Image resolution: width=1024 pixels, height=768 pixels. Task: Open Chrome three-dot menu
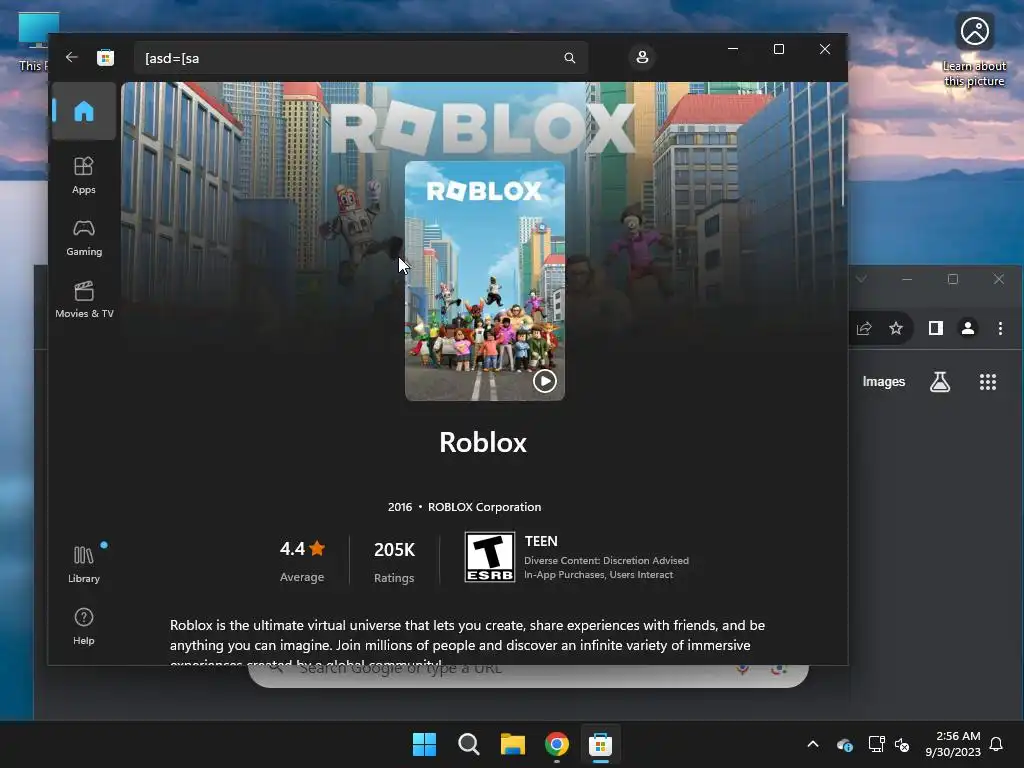tap(1000, 328)
